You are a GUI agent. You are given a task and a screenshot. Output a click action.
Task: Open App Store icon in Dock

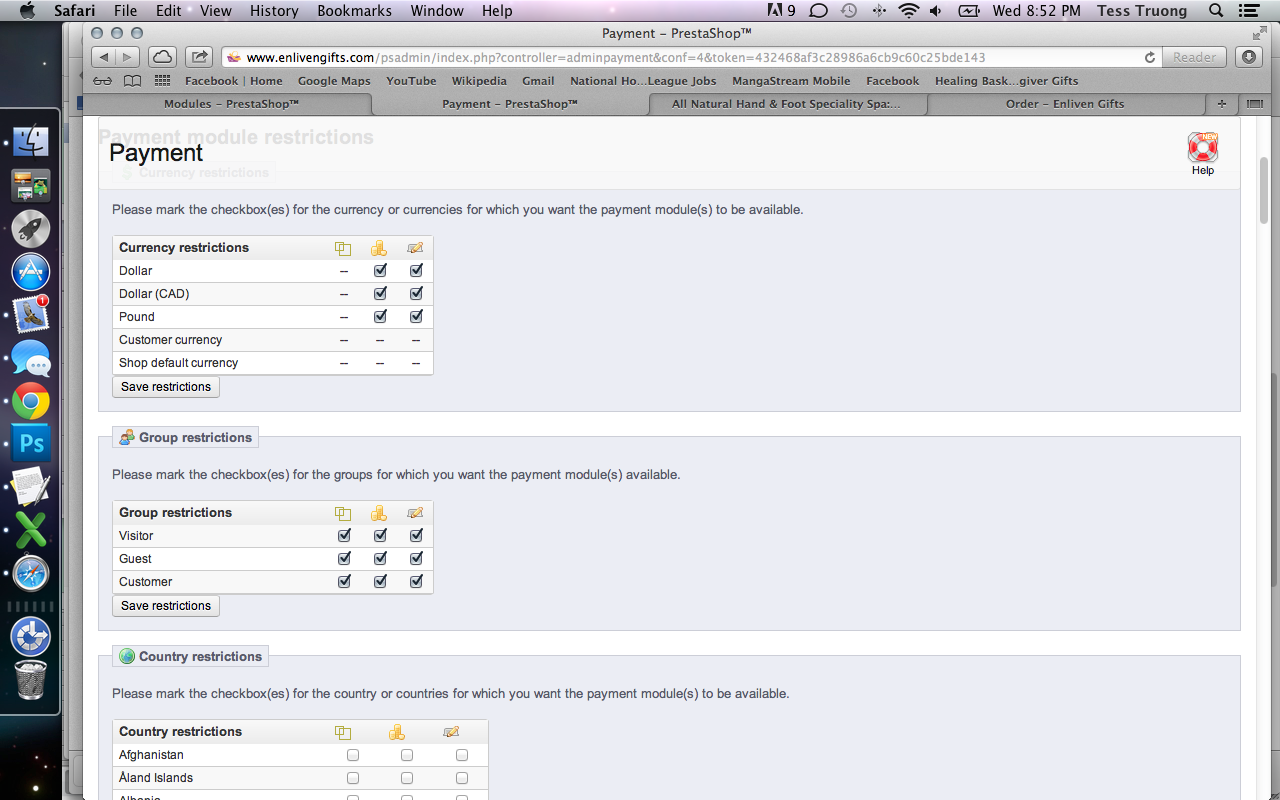click(31, 272)
